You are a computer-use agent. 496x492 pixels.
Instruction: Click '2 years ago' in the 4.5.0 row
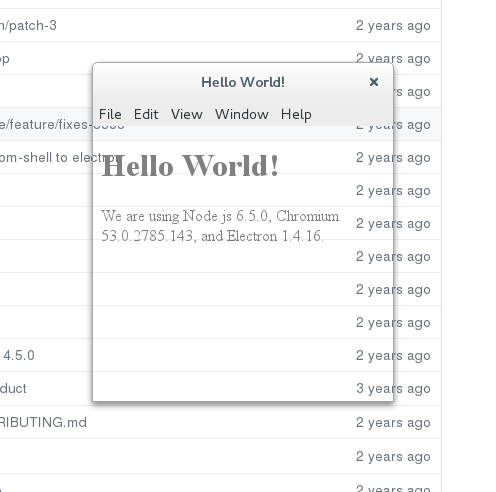tap(393, 356)
